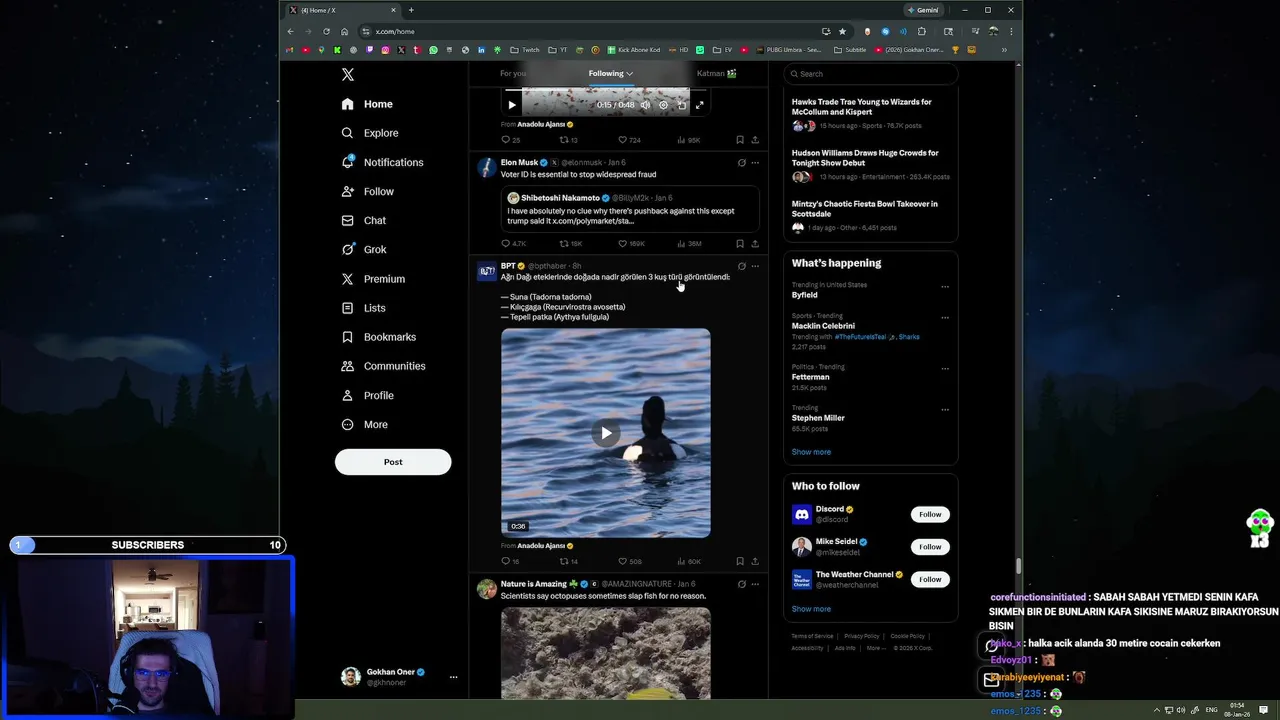Play the BPT bird video
The height and width of the screenshot is (720, 1280).
click(606, 433)
